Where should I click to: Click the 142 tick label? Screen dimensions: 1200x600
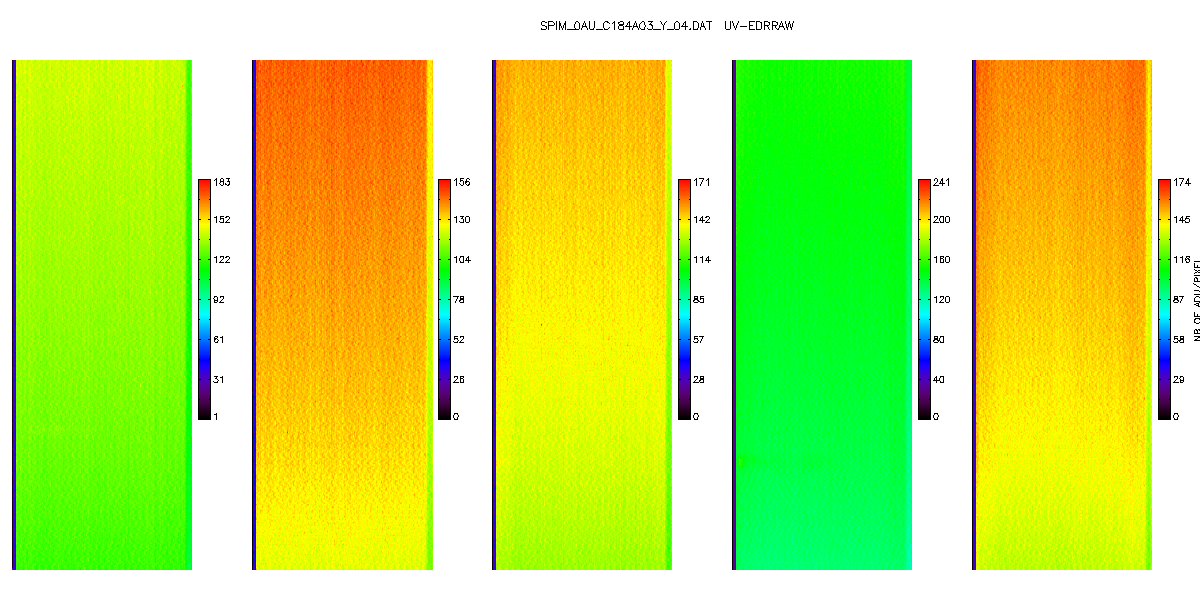pos(703,220)
